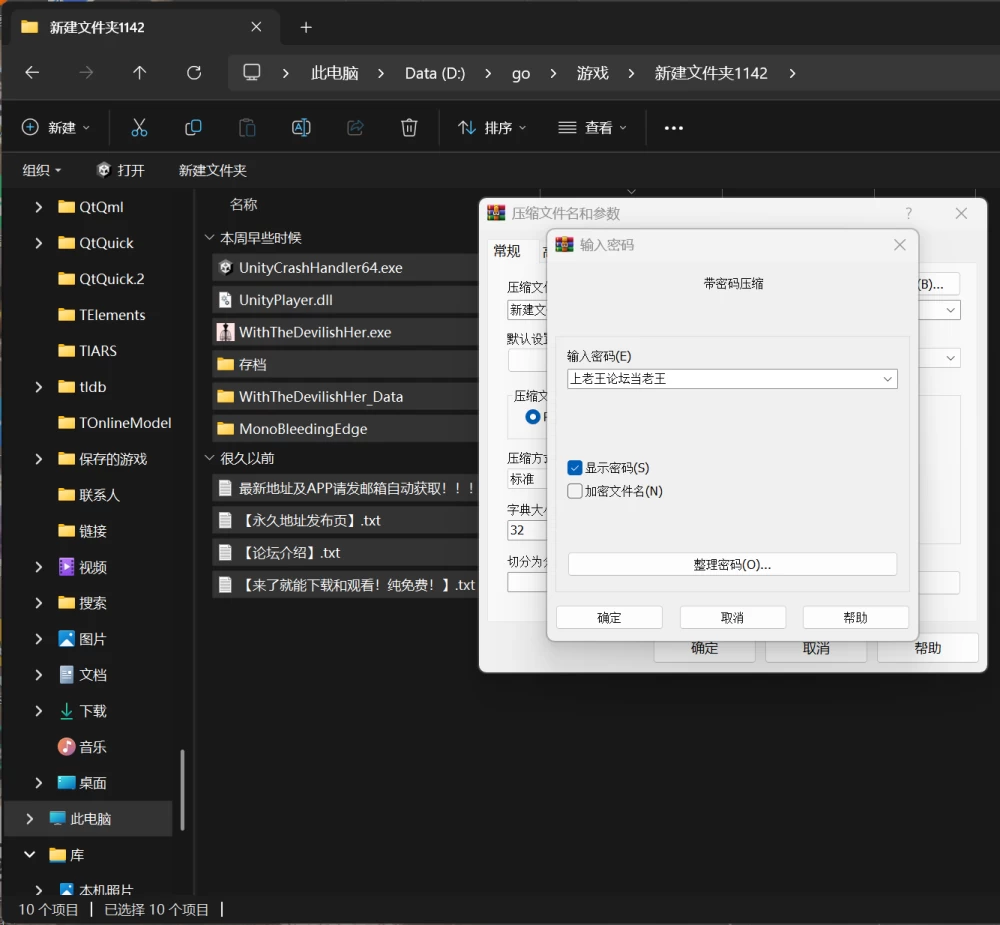Select 【论坛介绍】.txt file

345,552
